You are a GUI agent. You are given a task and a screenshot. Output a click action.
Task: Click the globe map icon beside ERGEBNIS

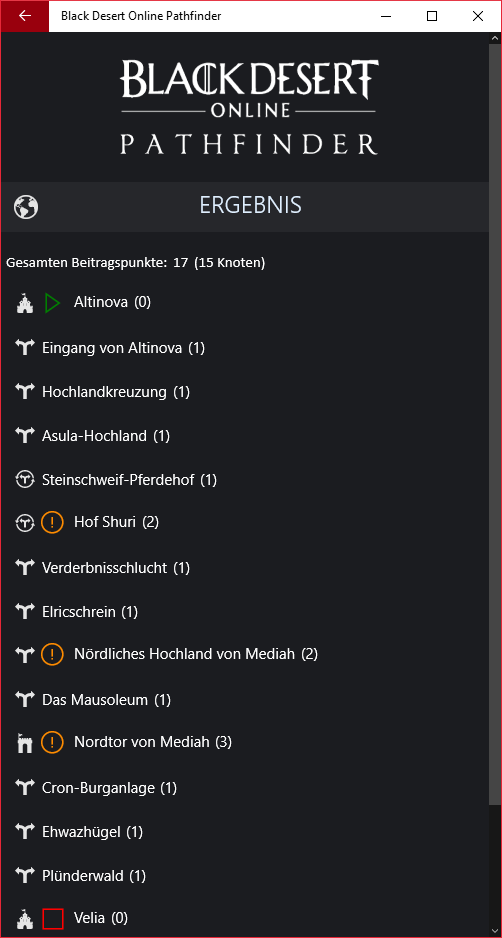pos(26,207)
